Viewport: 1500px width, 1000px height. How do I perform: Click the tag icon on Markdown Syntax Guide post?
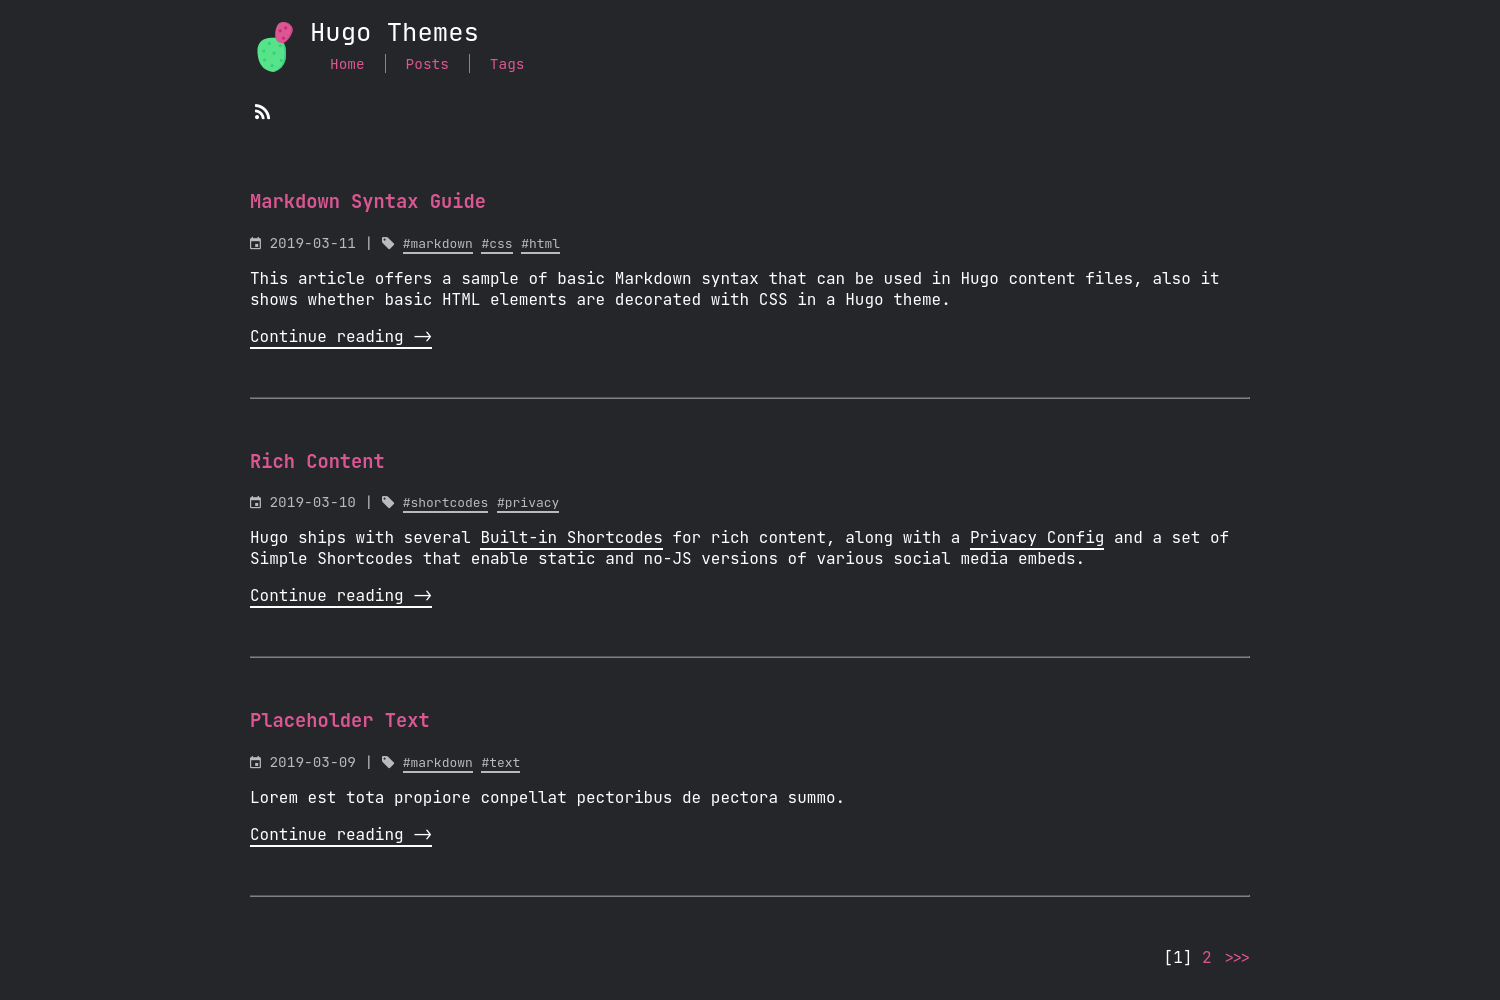(388, 243)
